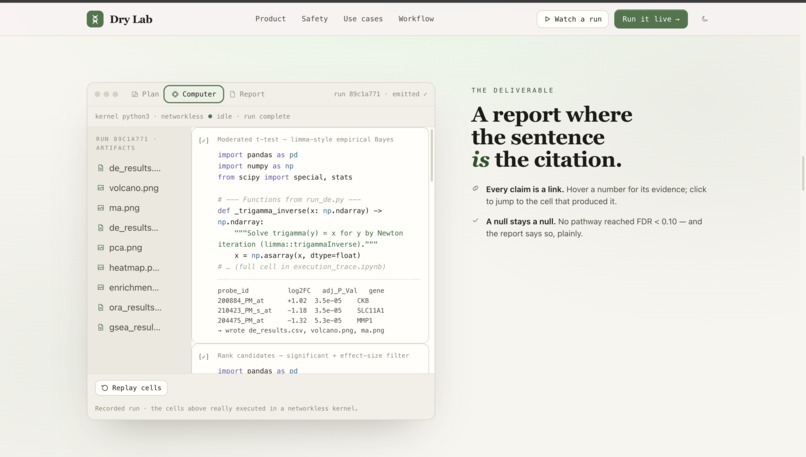The width and height of the screenshot is (806, 457).
Task: Switch to the Plan tab
Action: pyautogui.click(x=145, y=94)
